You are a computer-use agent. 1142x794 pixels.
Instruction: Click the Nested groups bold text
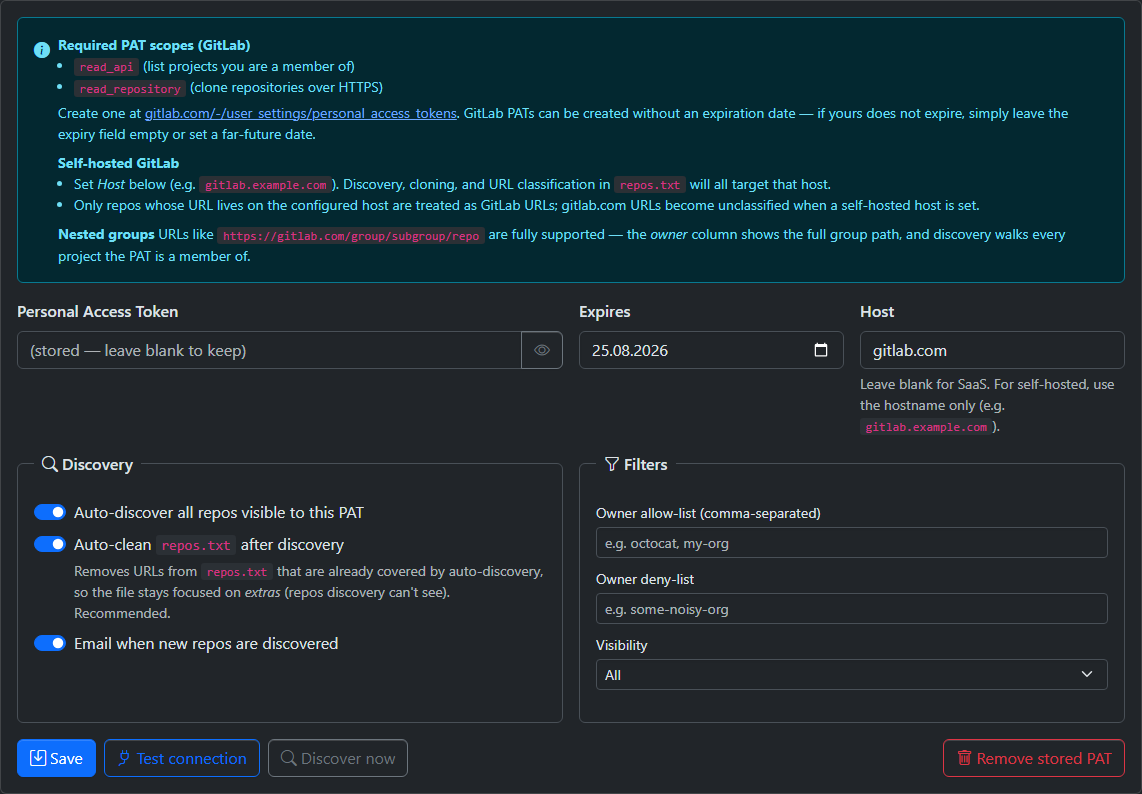(106, 235)
